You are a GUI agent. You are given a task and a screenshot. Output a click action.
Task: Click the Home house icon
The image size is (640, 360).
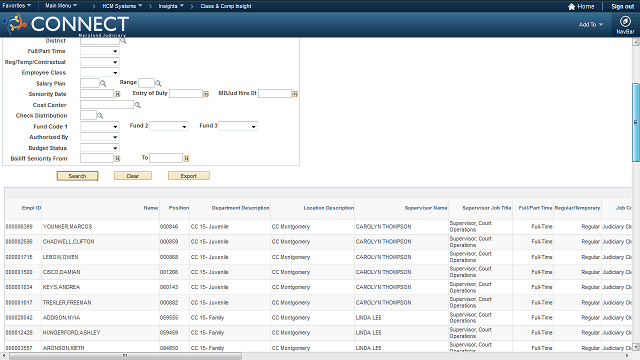(x=571, y=6)
